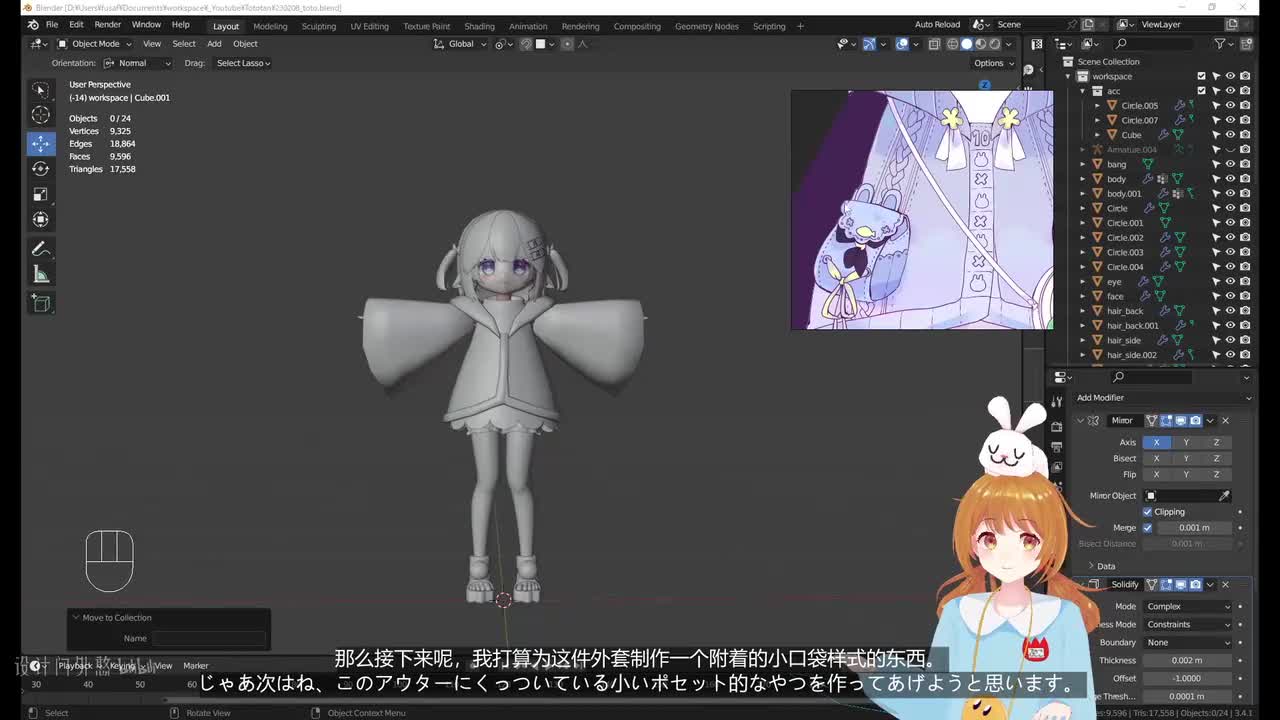Click the Move to Collection Name field
Image resolution: width=1280 pixels, height=720 pixels.
pyautogui.click(x=209, y=638)
